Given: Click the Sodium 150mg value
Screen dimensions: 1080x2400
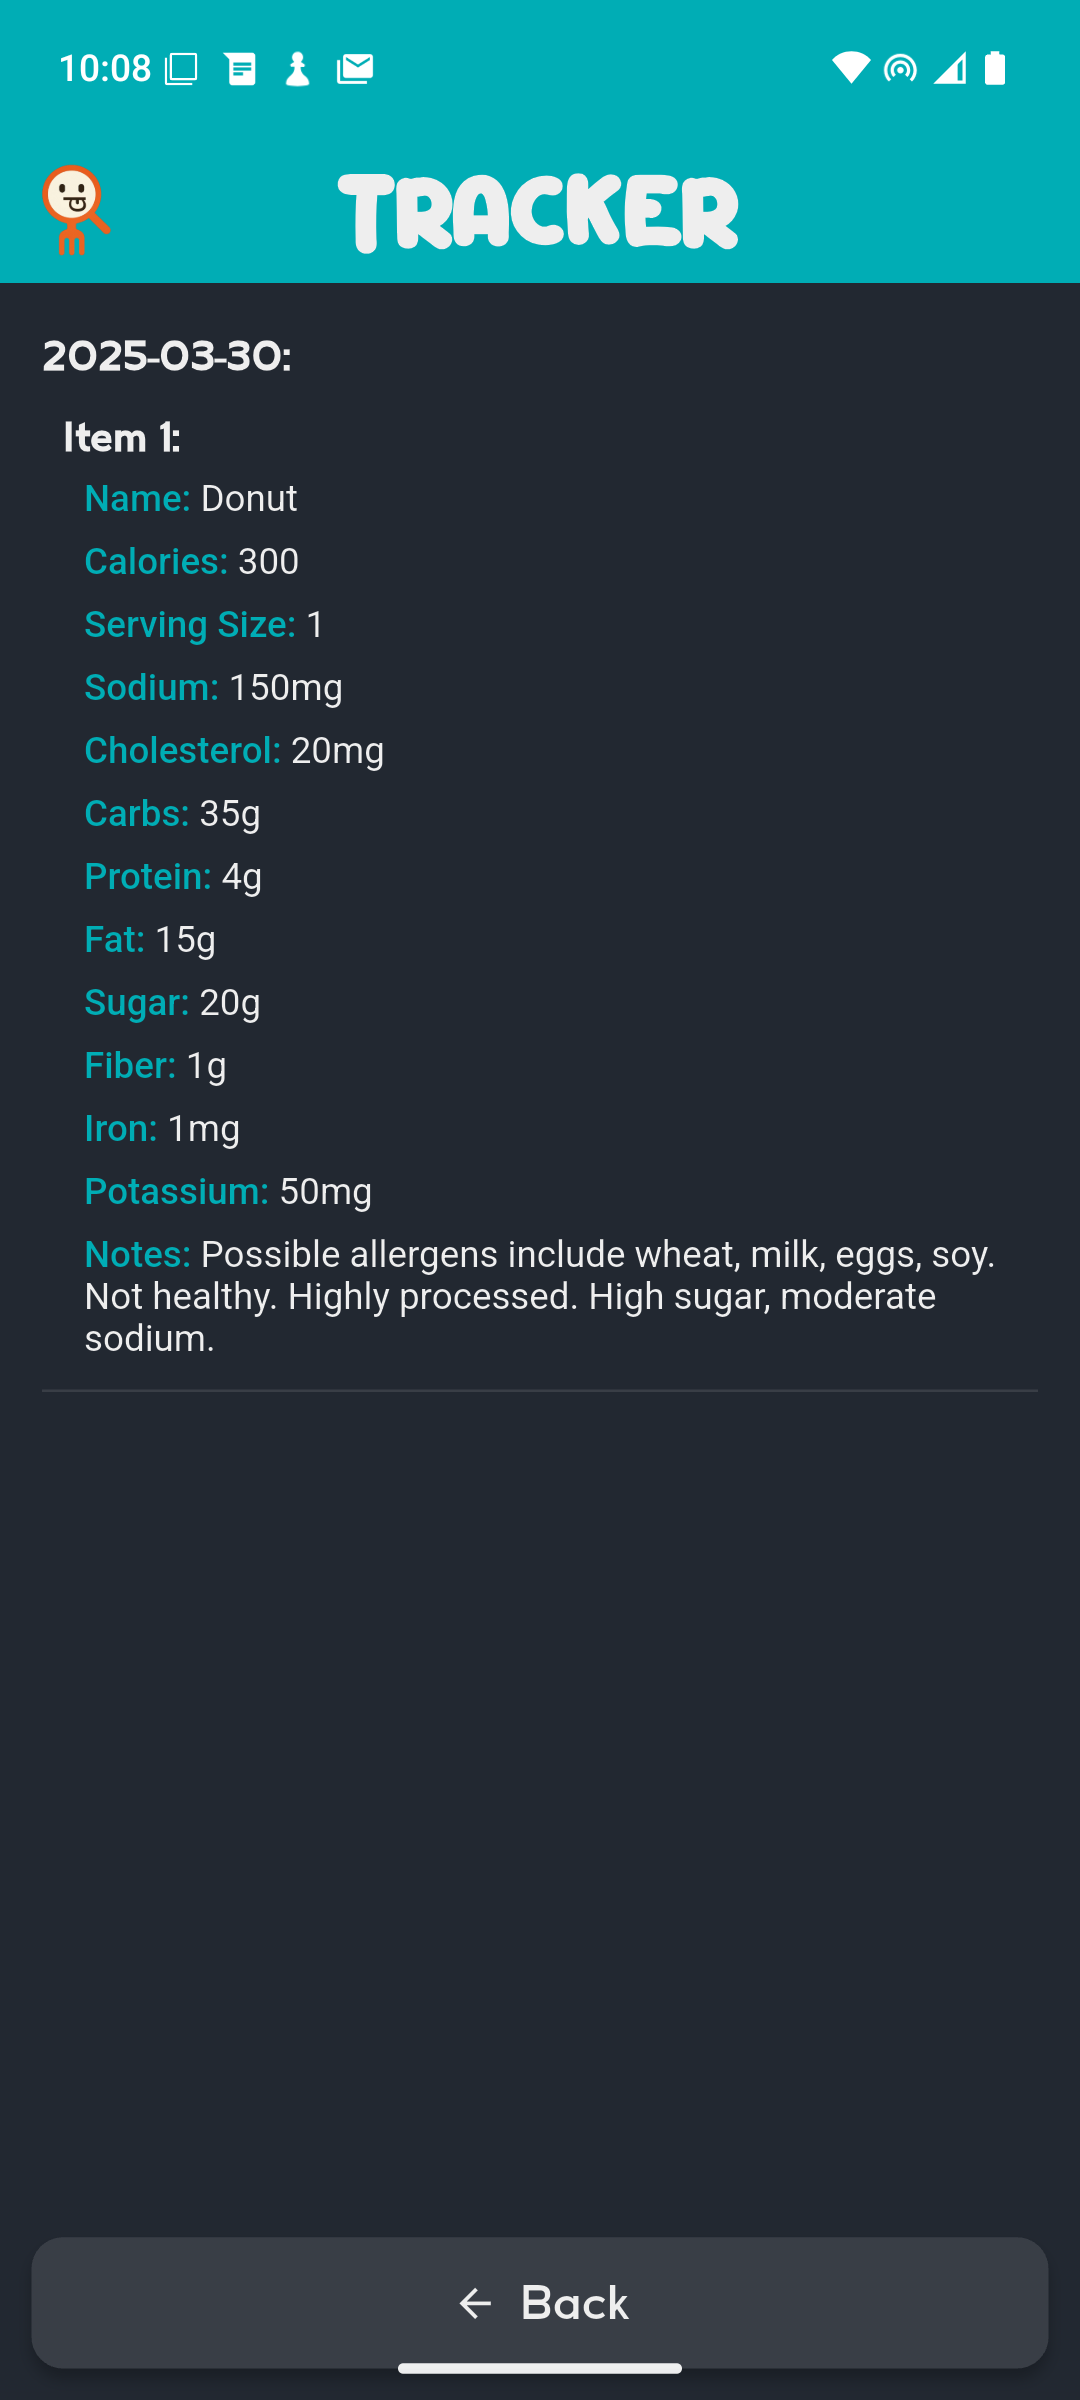Looking at the screenshot, I should pos(213,687).
